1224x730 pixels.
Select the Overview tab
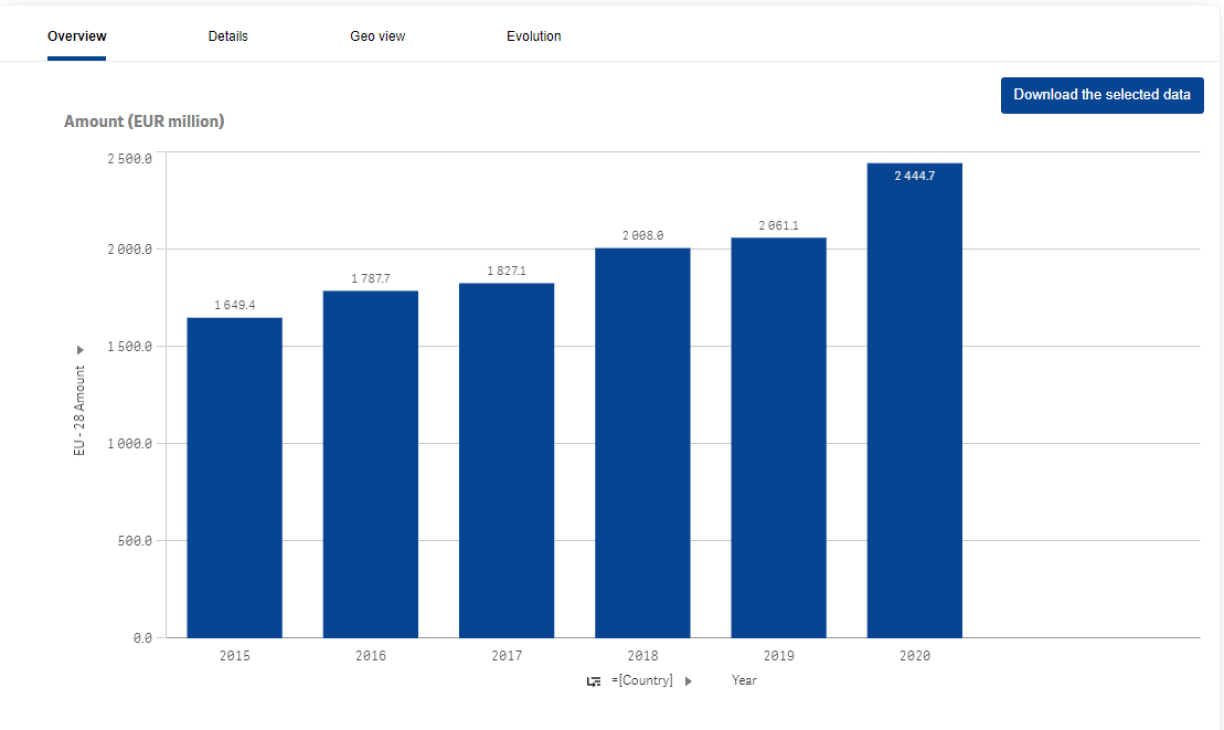pyautogui.click(x=77, y=36)
